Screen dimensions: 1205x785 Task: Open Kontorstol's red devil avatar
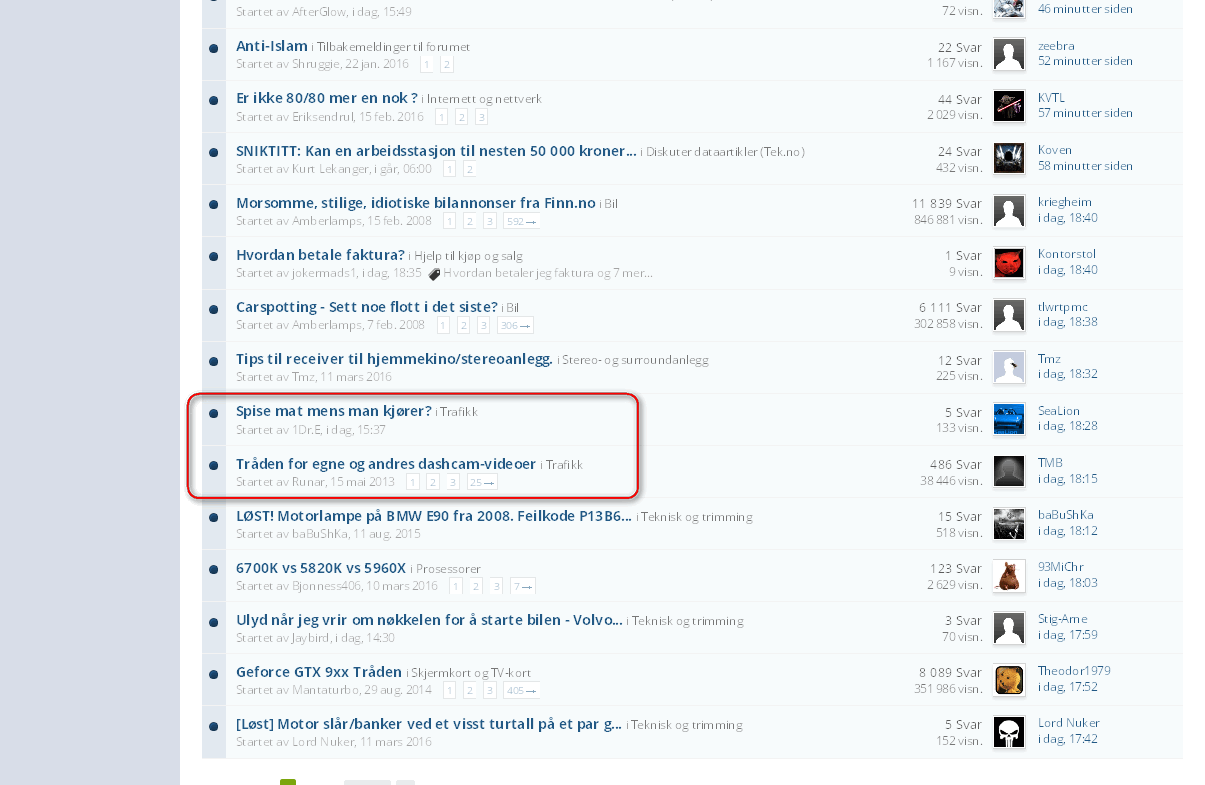tap(1009, 263)
